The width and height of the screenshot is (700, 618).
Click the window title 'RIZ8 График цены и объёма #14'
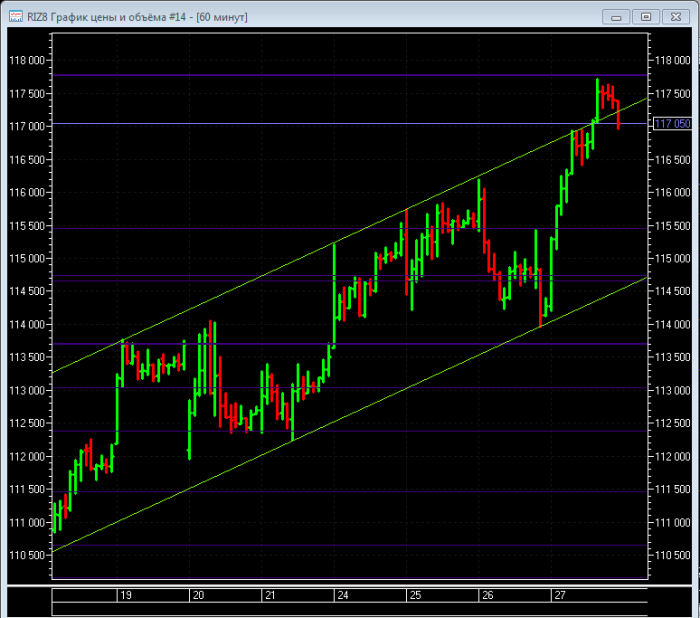click(106, 17)
